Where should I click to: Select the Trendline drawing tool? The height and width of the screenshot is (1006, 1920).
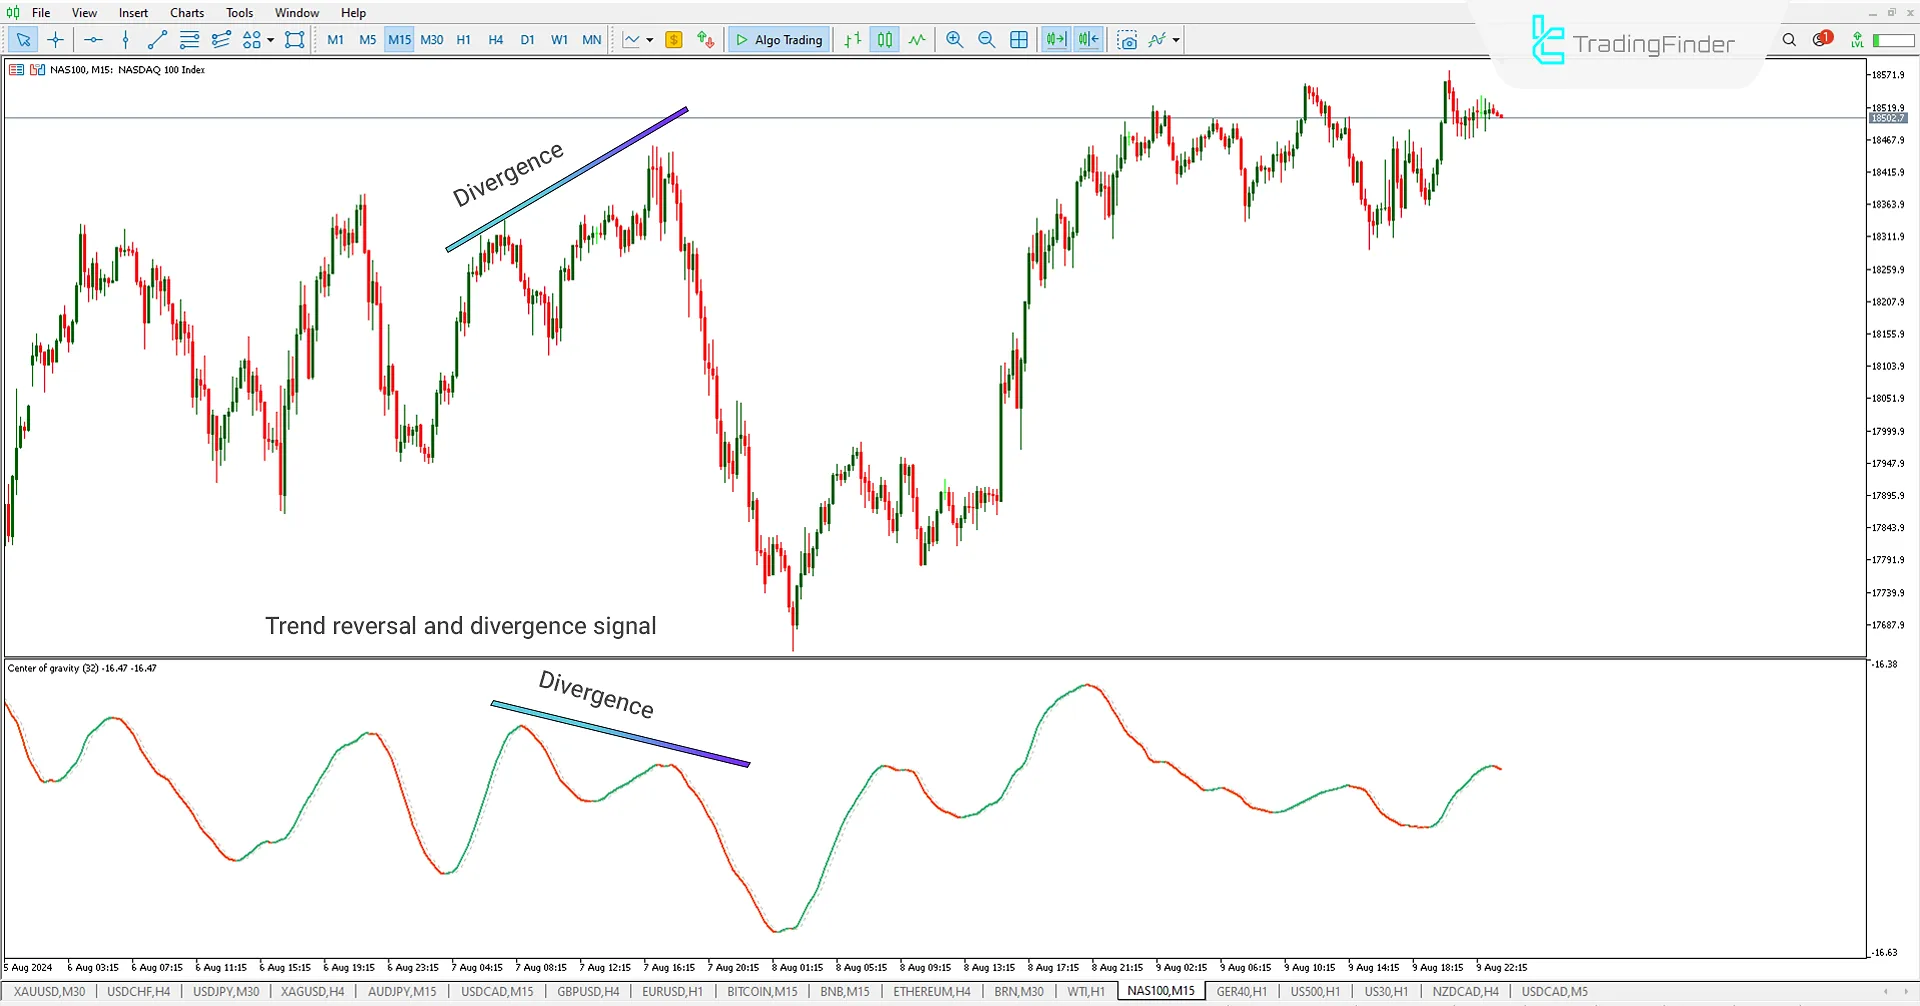coord(157,40)
